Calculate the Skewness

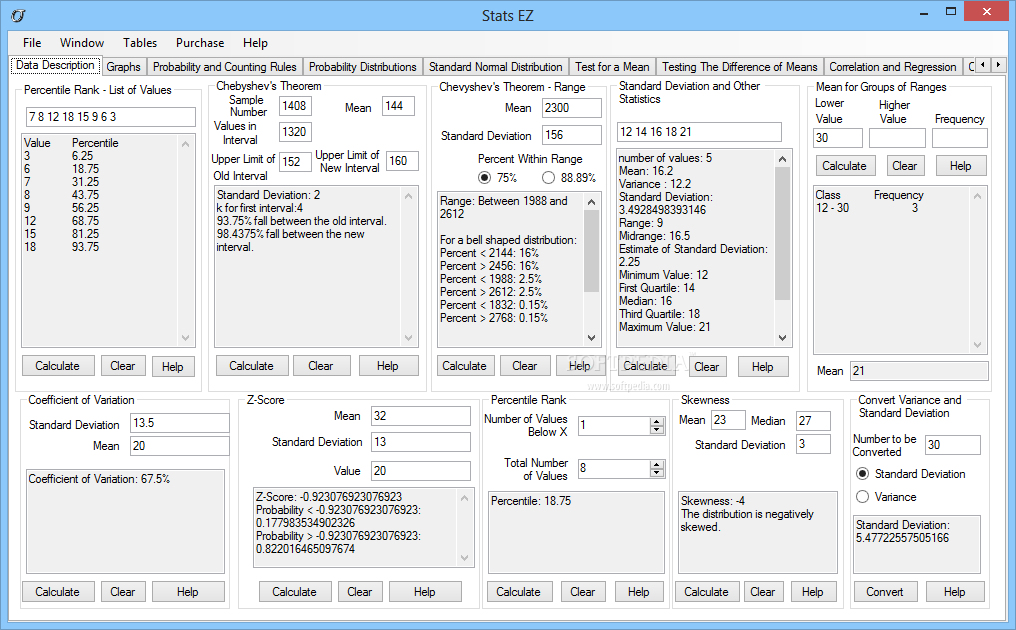(x=706, y=592)
